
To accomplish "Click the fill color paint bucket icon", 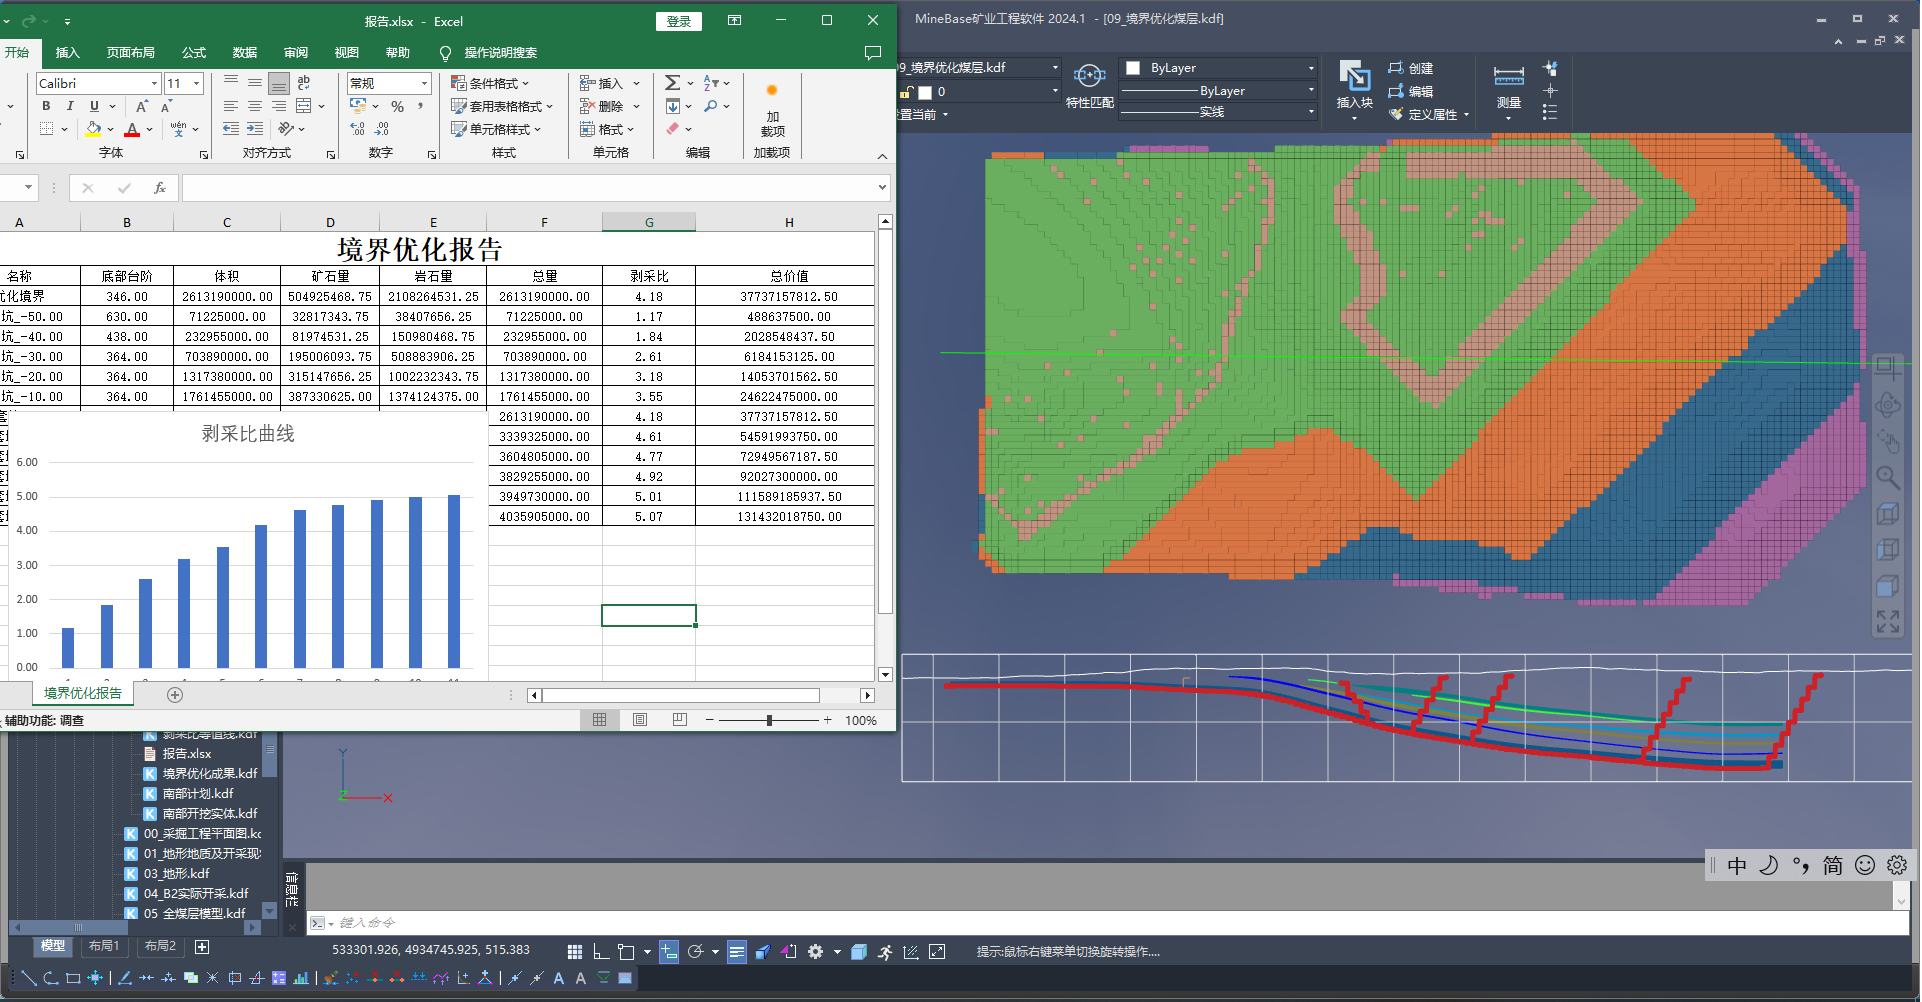I will [93, 129].
